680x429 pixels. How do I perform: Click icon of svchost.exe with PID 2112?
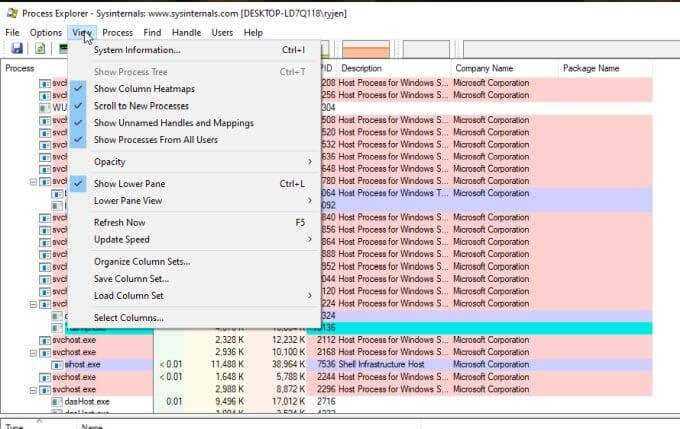point(44,340)
